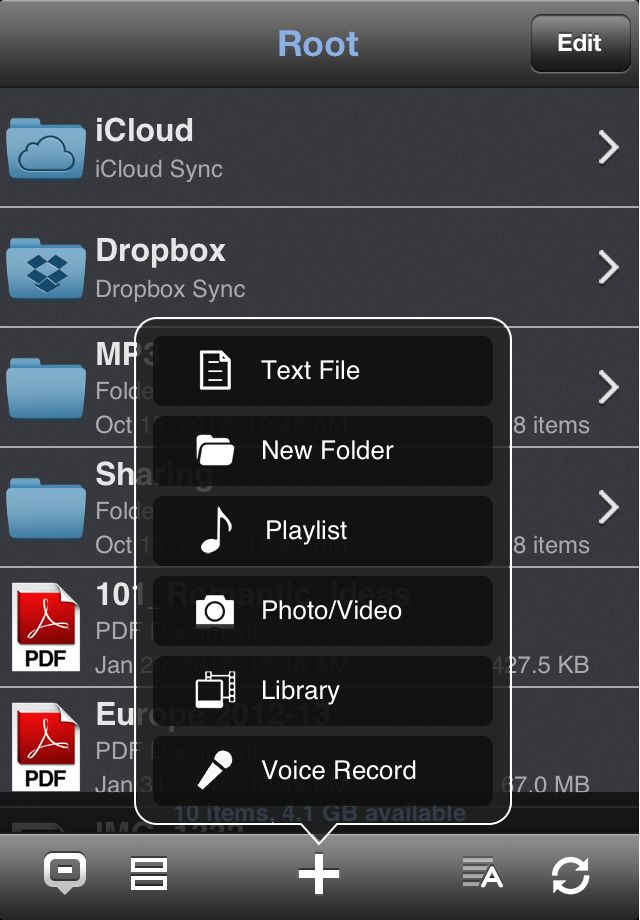Click the camera icon
Viewport: 640px width, 920px height.
click(215, 610)
